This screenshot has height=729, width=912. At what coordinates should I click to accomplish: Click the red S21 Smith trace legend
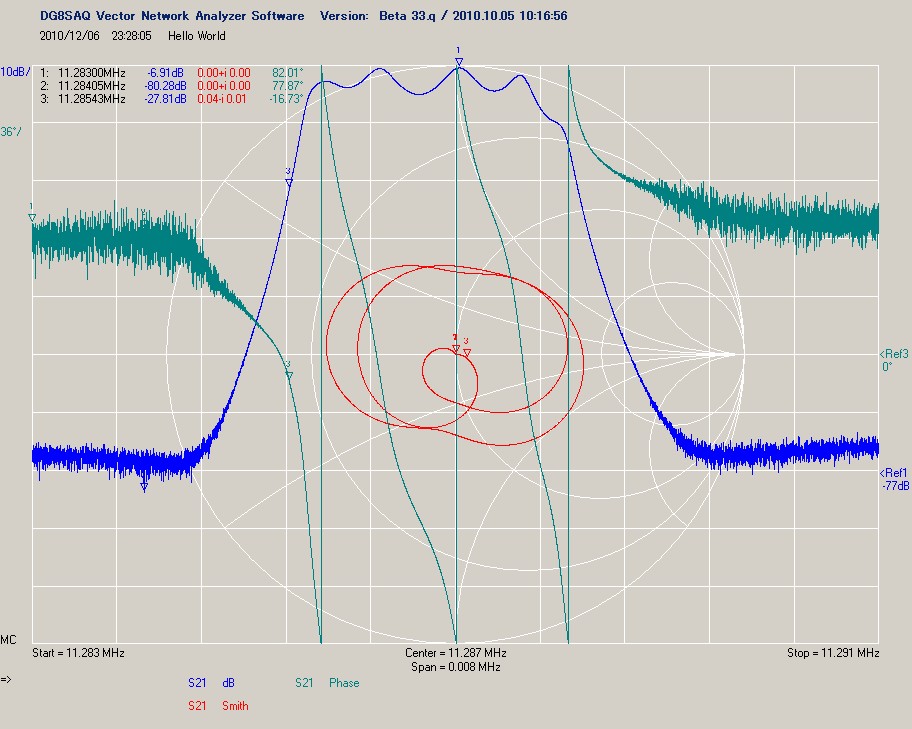click(218, 706)
